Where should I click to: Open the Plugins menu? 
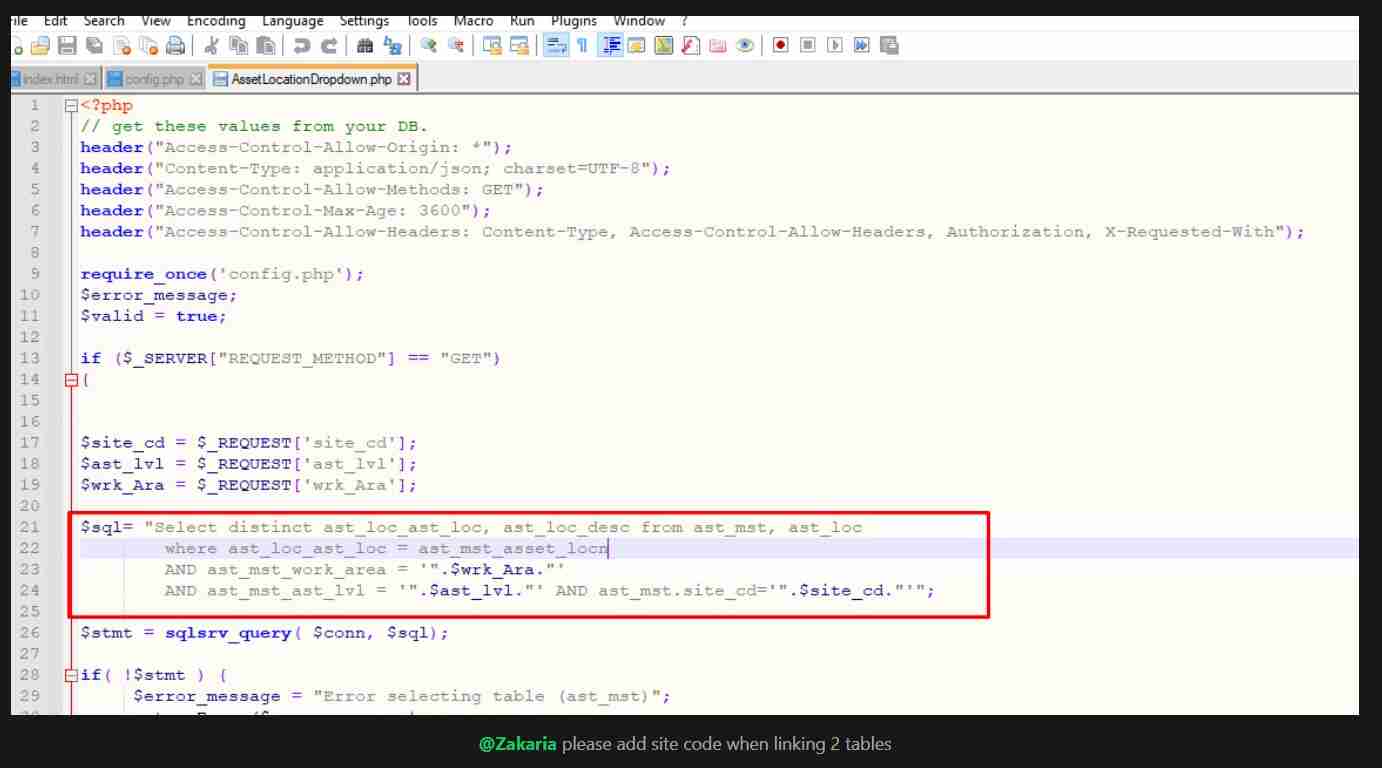pyautogui.click(x=573, y=21)
